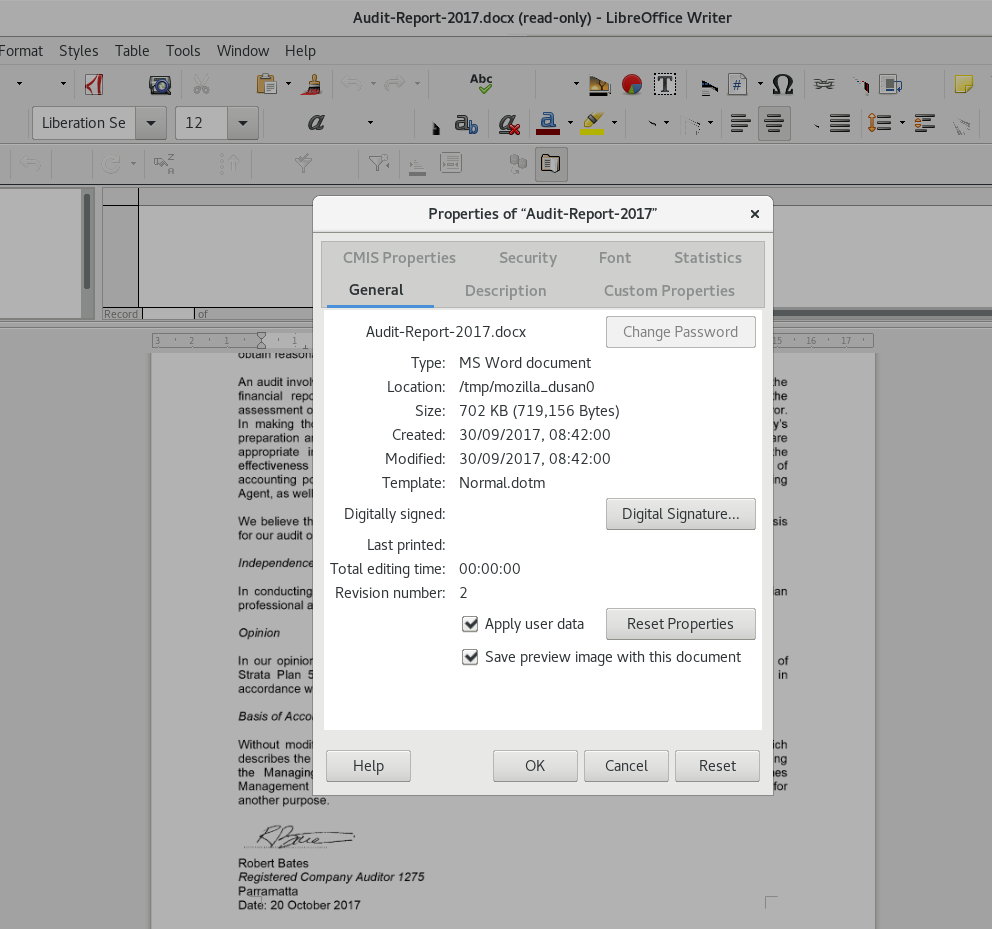Select Clone Formatting paintbrush icon
Screen dimensions: 992x929
coord(311,84)
